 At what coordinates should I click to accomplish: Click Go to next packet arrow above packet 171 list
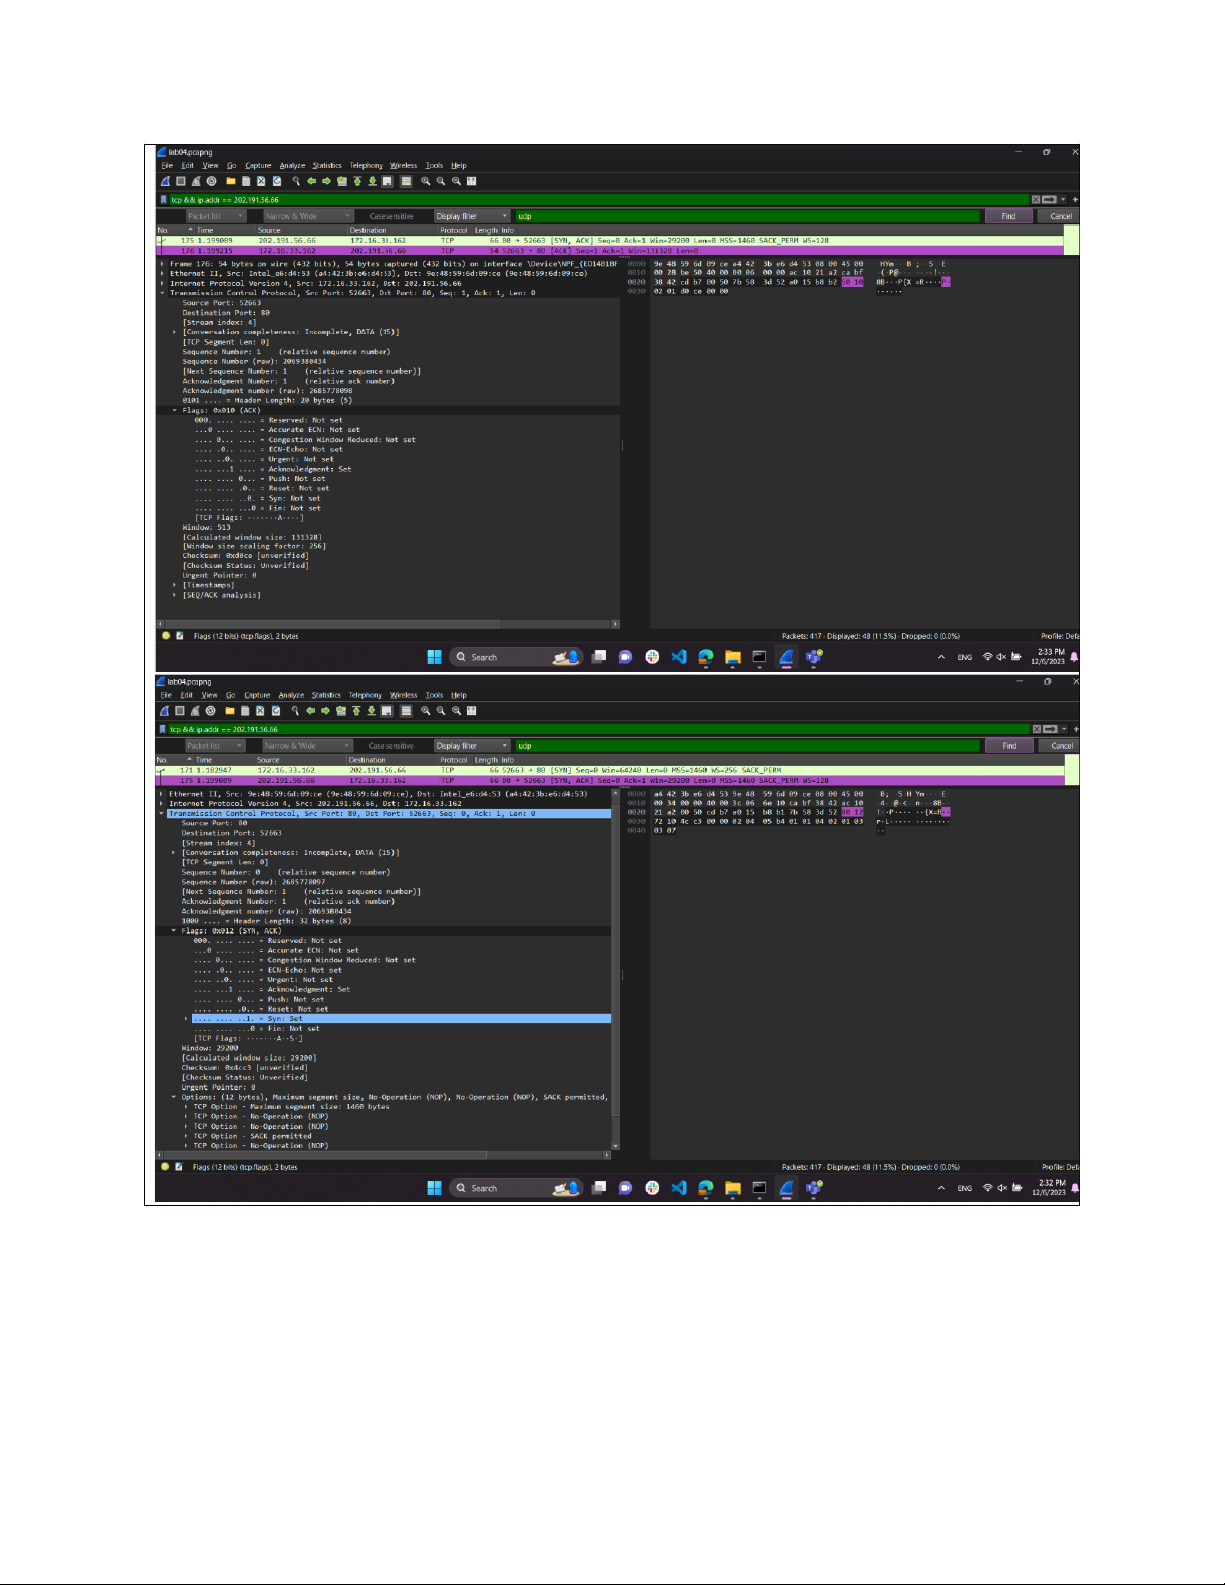(325, 711)
